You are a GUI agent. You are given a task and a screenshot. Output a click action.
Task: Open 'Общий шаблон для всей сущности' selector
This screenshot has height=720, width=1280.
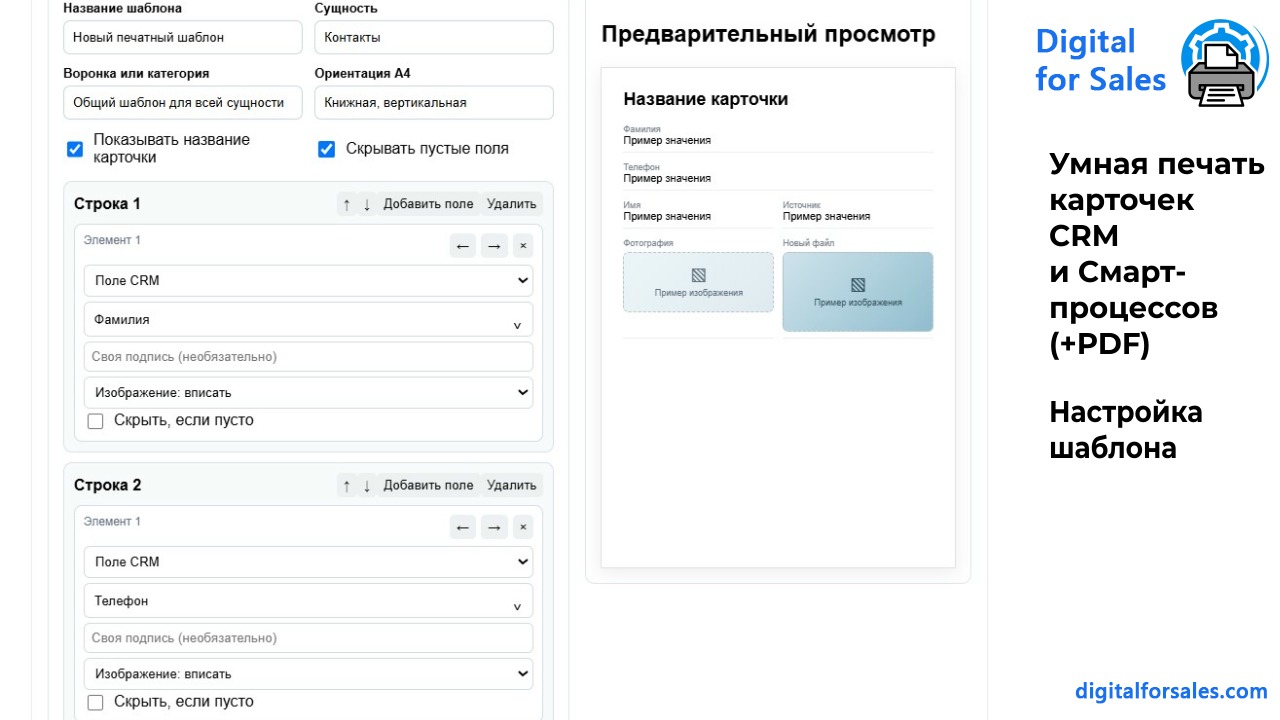pos(182,102)
